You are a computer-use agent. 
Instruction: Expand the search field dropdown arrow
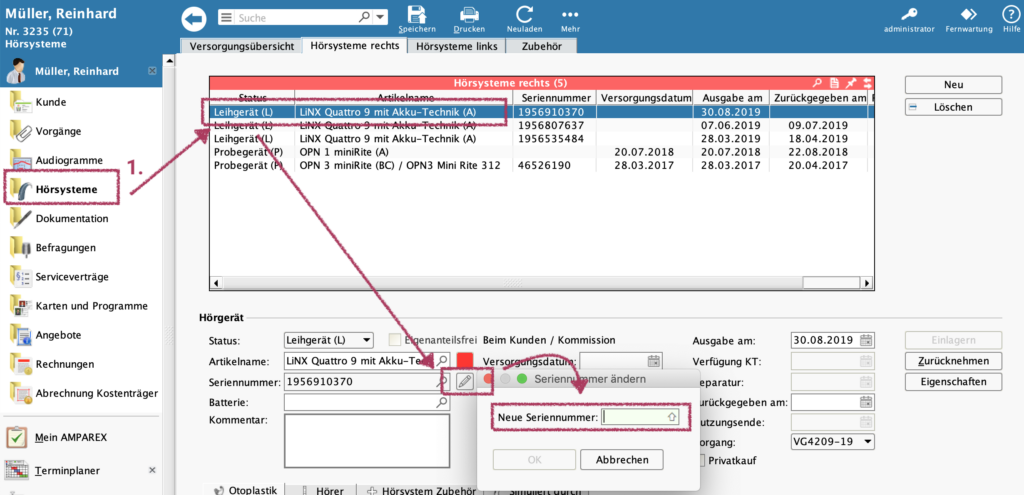click(x=381, y=17)
